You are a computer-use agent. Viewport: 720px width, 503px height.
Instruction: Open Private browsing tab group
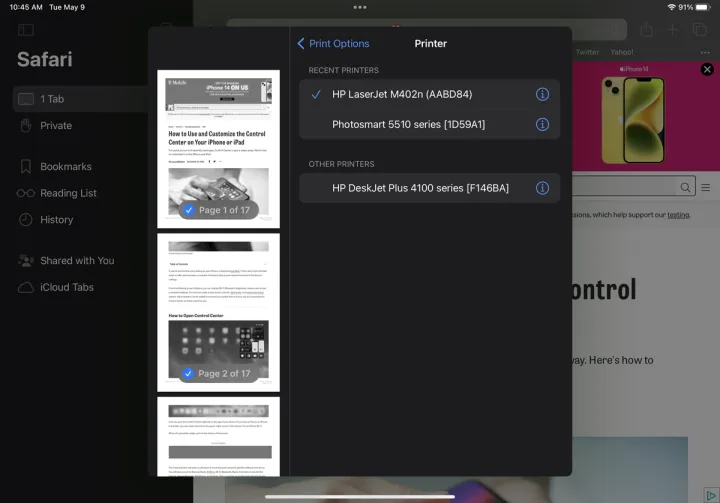(x=56, y=126)
